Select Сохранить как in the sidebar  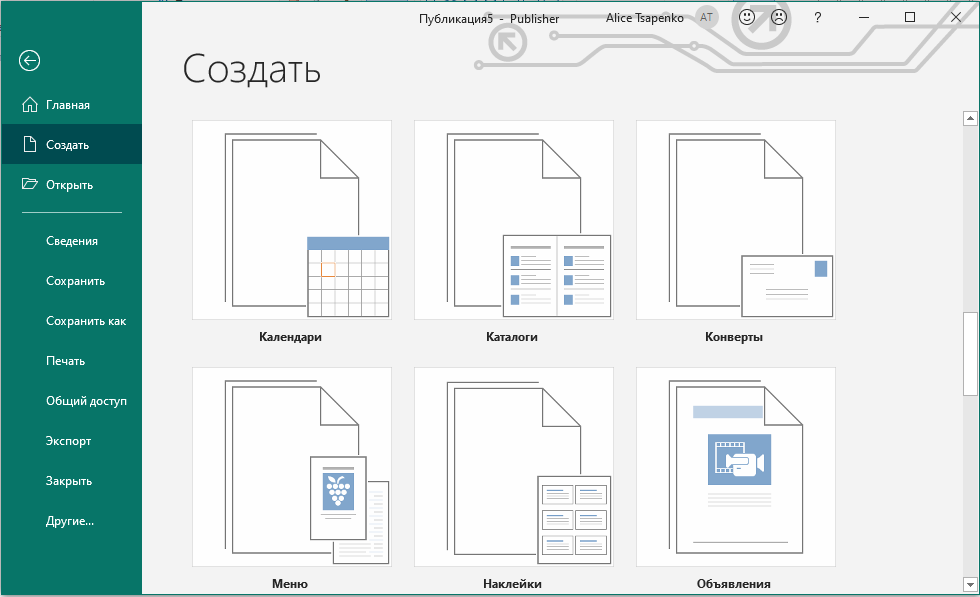point(86,321)
